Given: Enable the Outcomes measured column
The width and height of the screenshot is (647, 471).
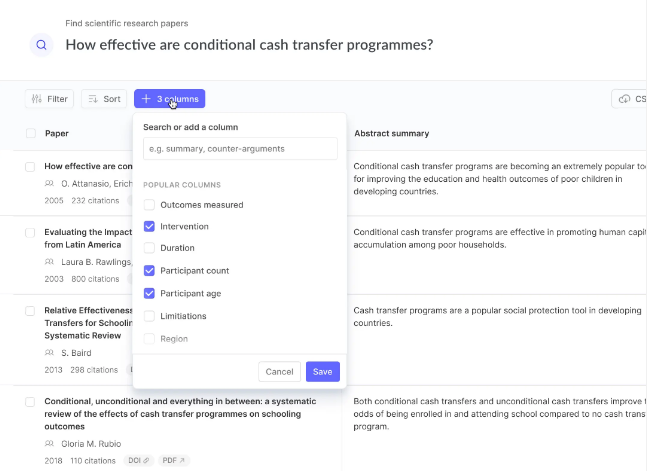Looking at the screenshot, I should coord(150,205).
